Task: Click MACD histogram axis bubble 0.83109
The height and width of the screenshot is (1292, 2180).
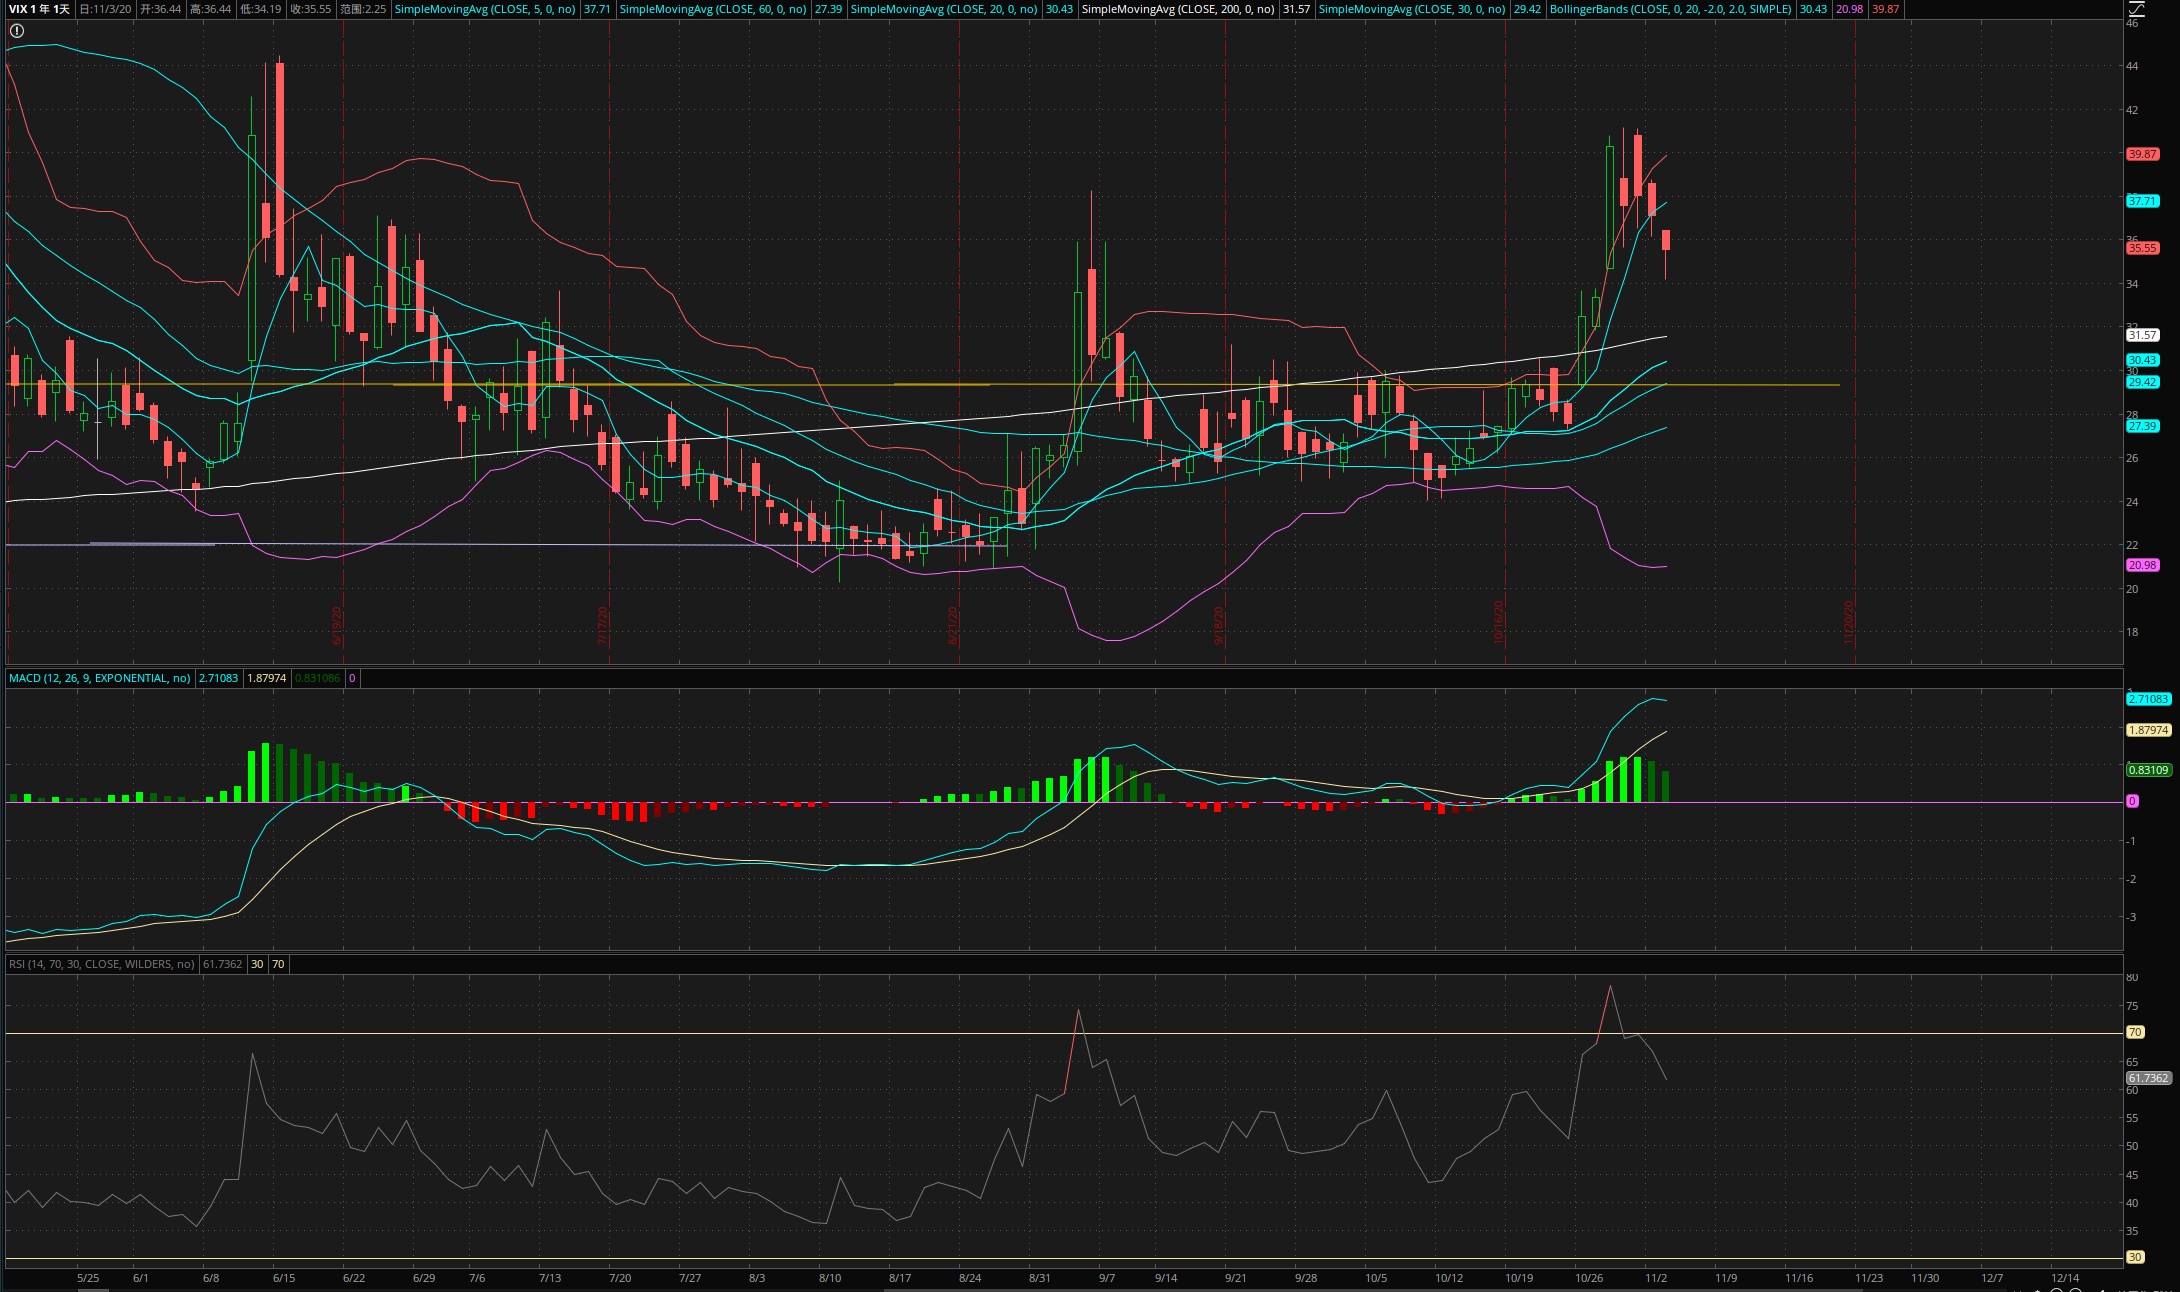Action: coord(2148,770)
